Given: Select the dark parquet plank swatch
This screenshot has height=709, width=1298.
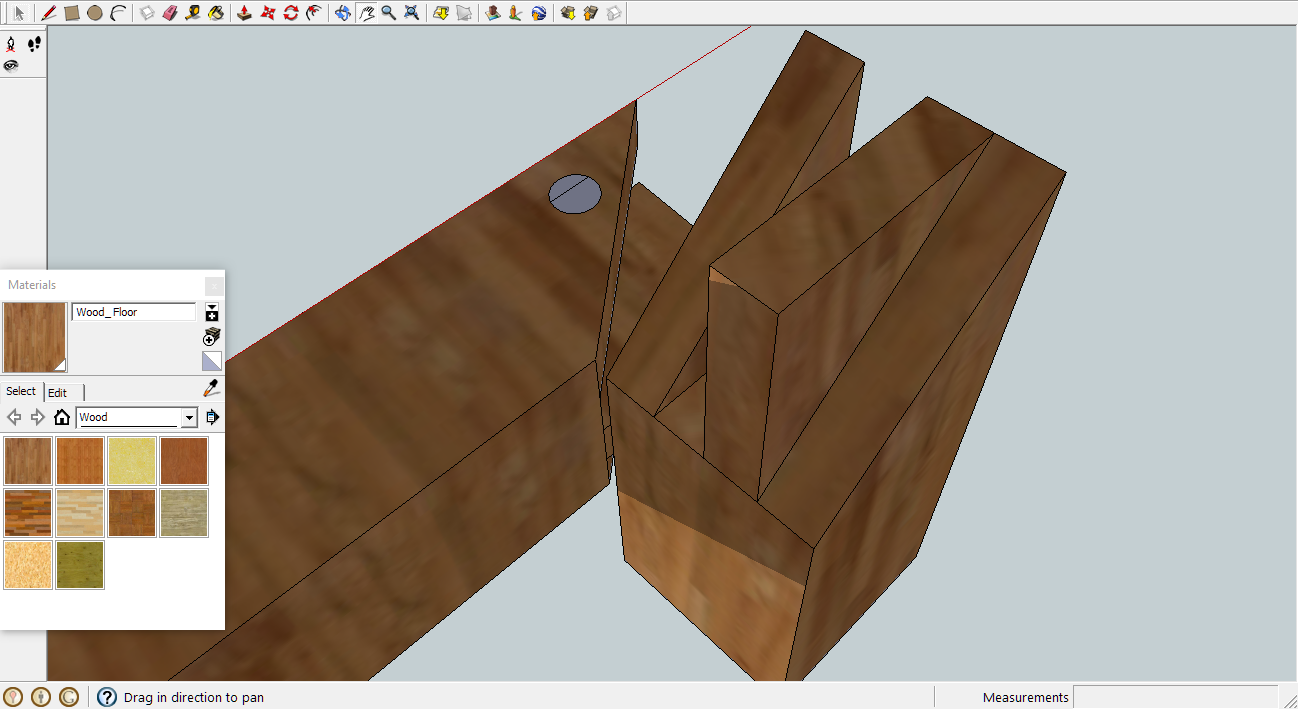Looking at the screenshot, I should [28, 513].
